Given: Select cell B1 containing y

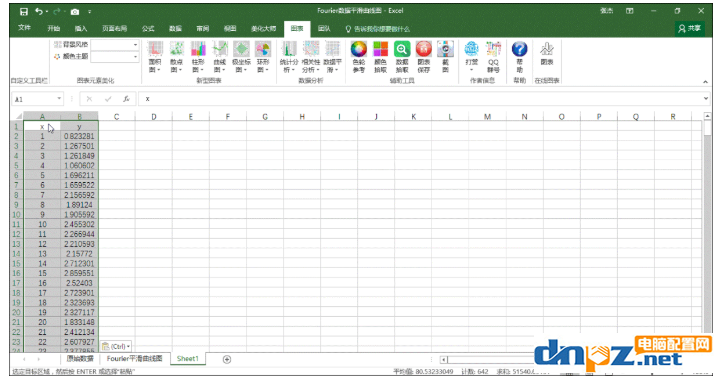Looking at the screenshot, I should point(79,126).
